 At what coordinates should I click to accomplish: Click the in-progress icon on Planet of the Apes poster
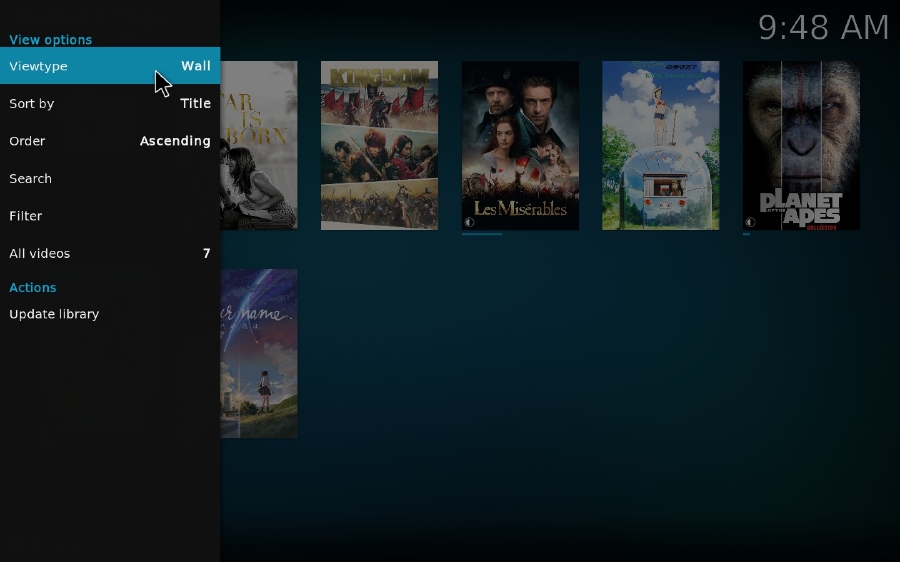point(750,222)
